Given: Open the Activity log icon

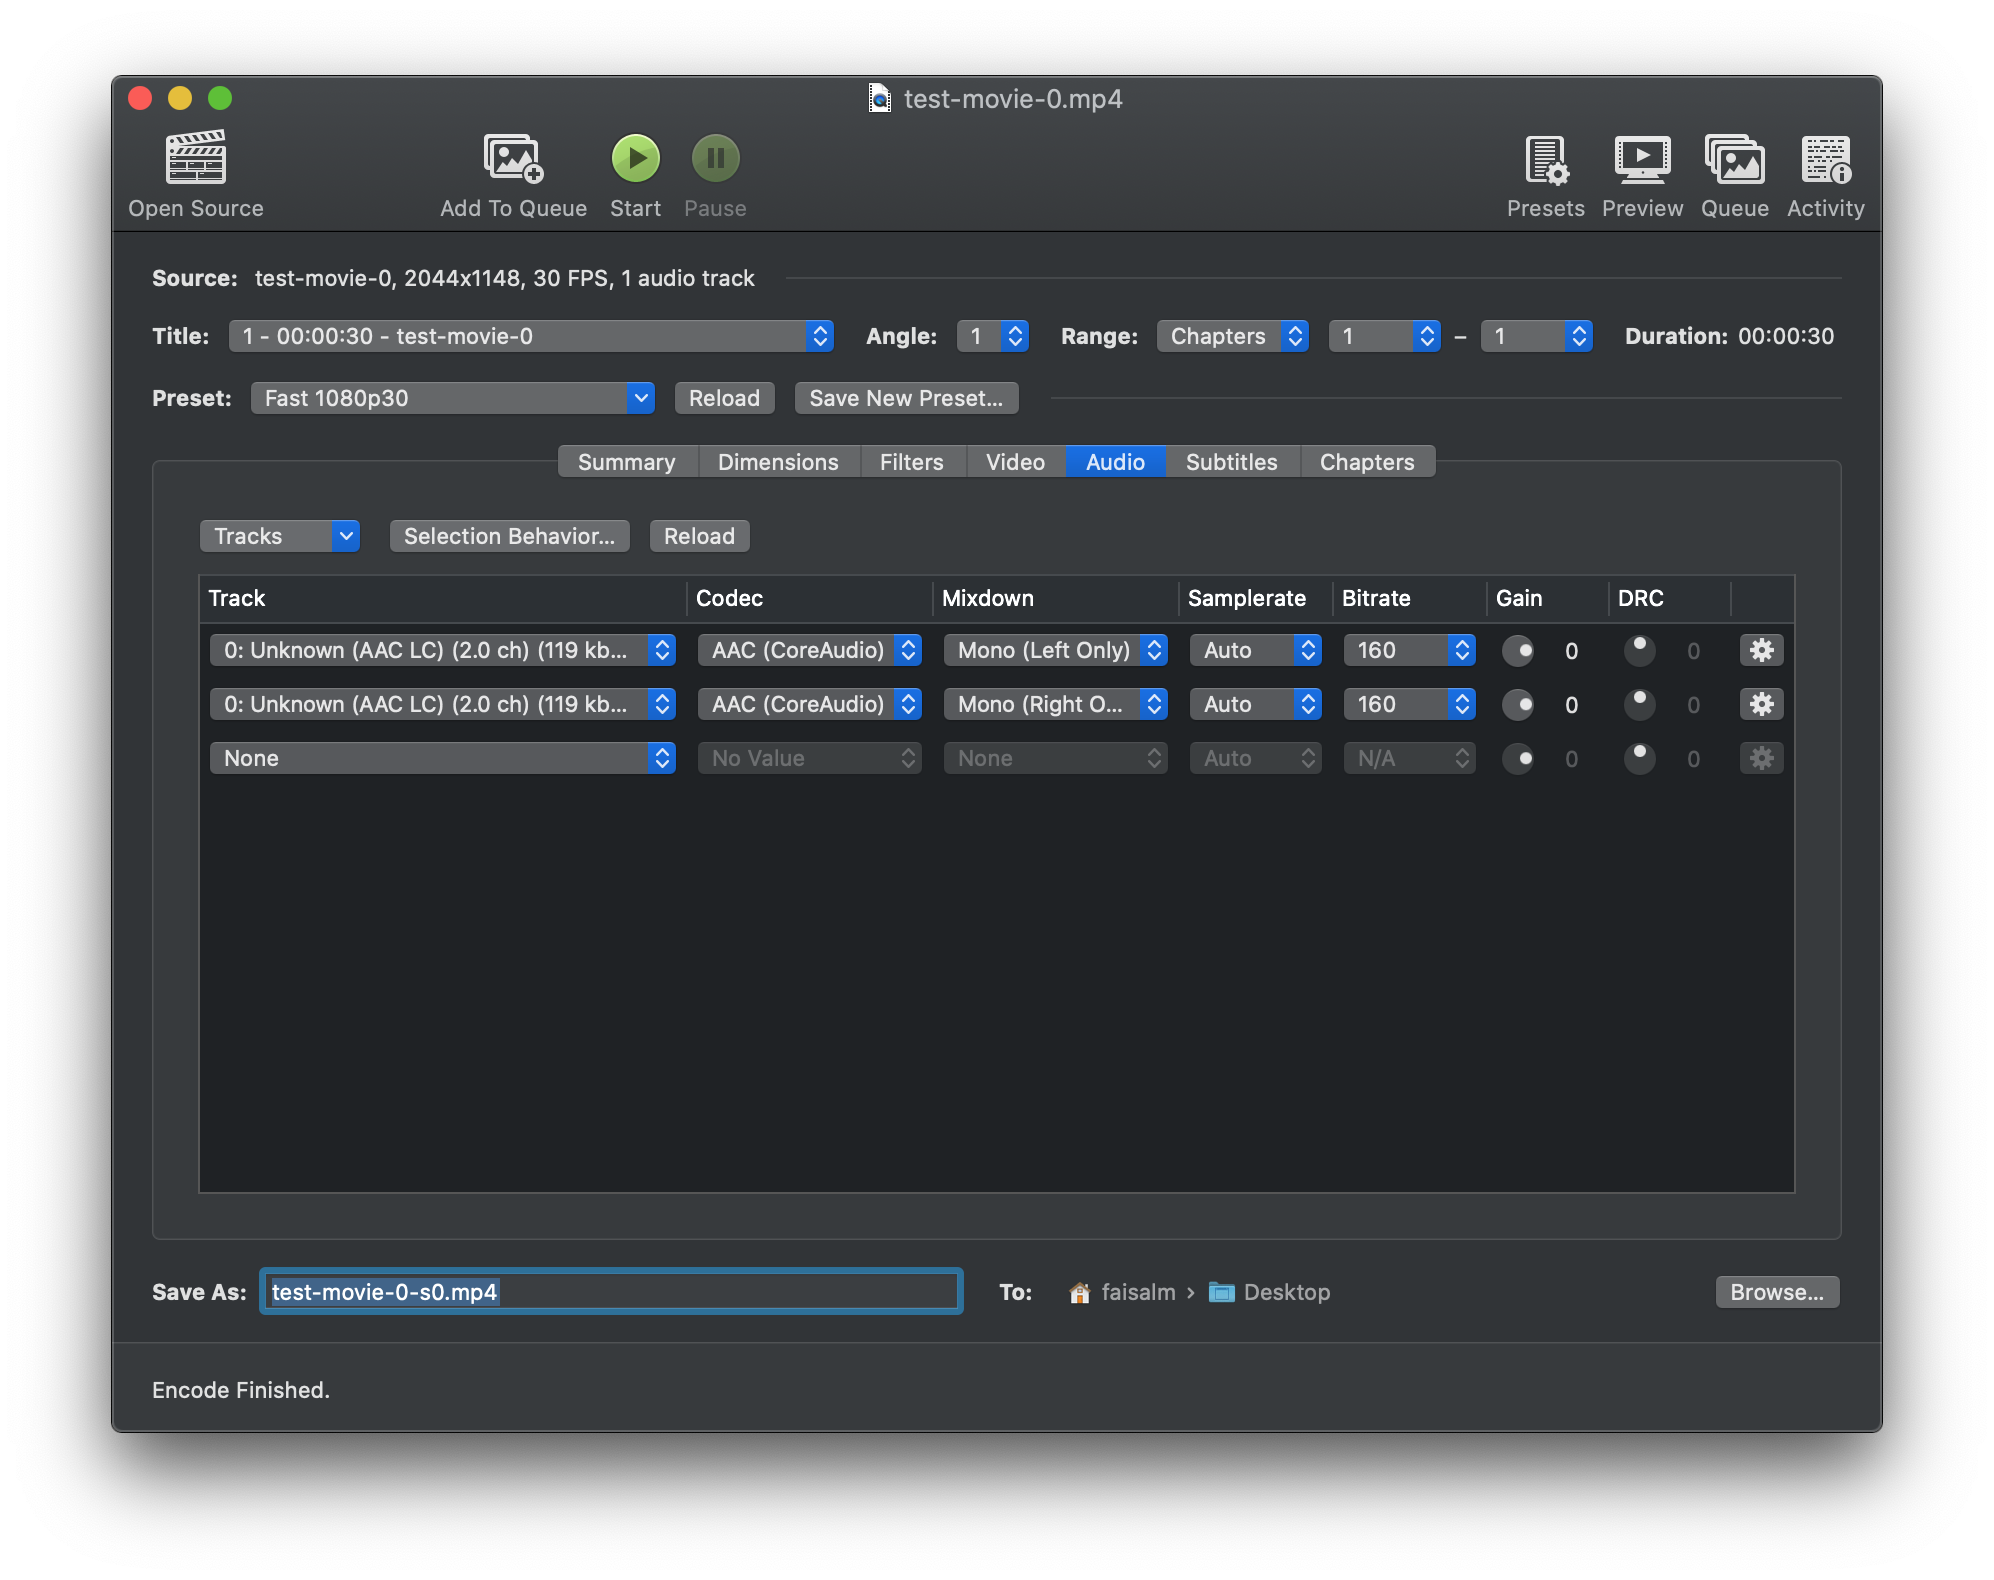Looking at the screenshot, I should coord(1825,160).
